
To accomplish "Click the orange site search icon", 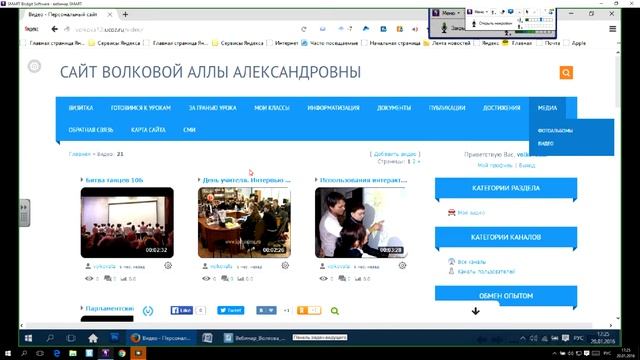I will pos(566,73).
